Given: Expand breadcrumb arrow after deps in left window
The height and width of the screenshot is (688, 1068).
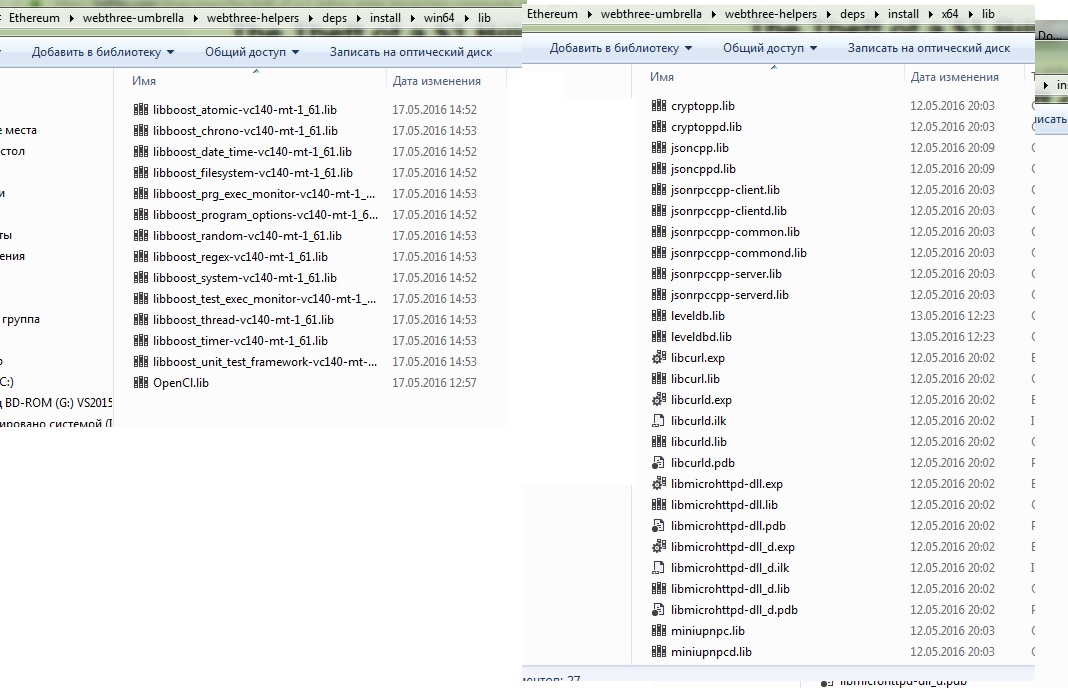Looking at the screenshot, I should pos(358,18).
